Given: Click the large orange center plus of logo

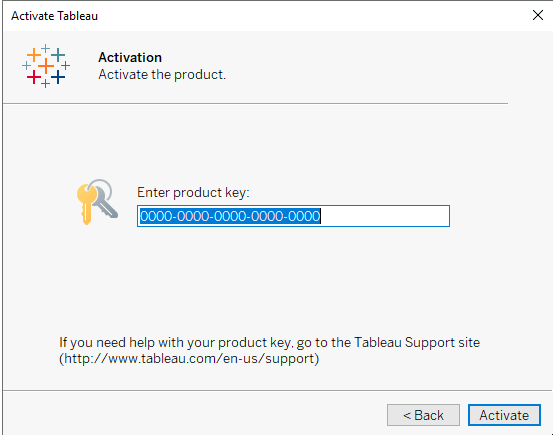Looking at the screenshot, I should [x=46, y=66].
